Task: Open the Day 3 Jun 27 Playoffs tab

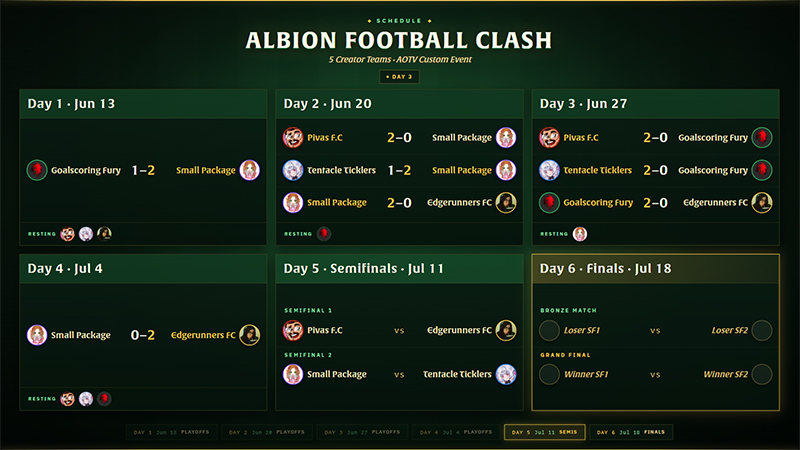Action: 362,432
